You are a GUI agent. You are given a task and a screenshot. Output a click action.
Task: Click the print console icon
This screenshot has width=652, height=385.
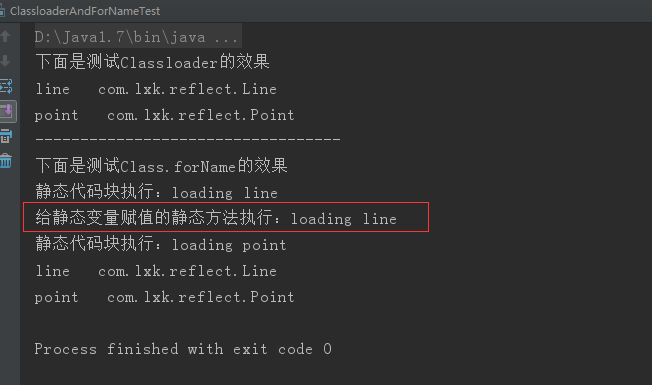click(6, 136)
